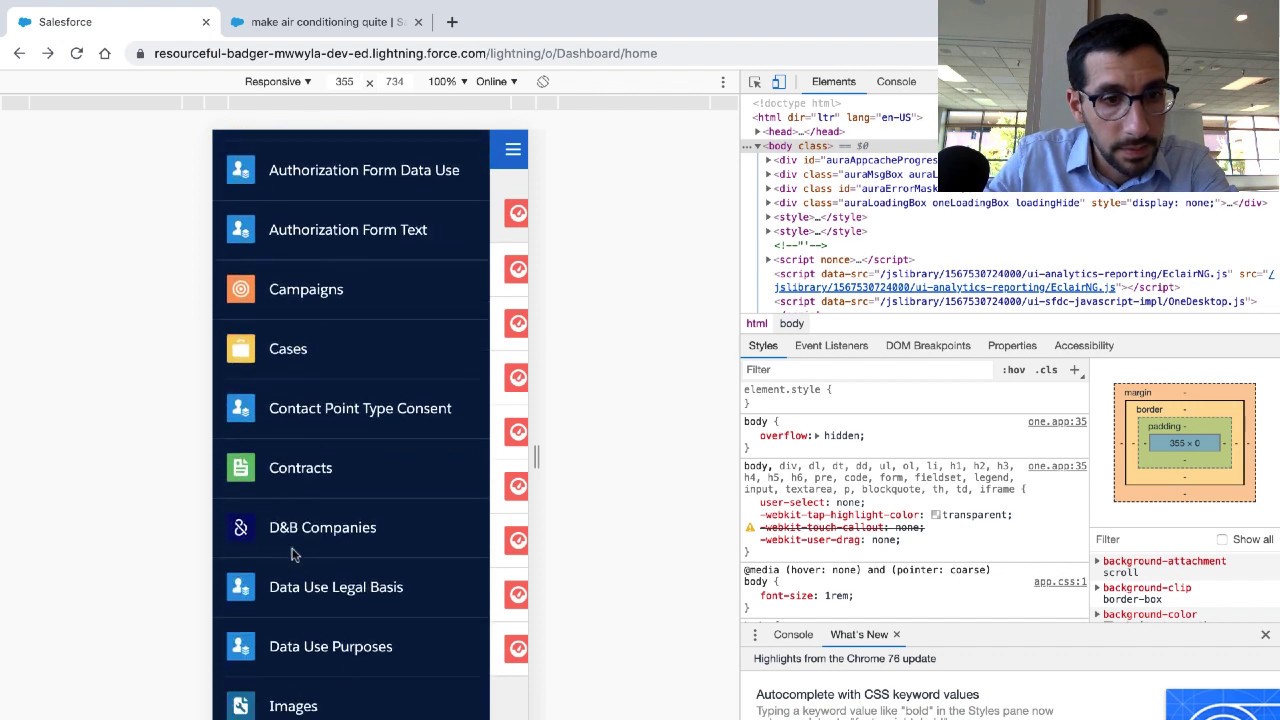1280x720 pixels.
Task: Open the Event Listeners tab
Action: click(831, 346)
